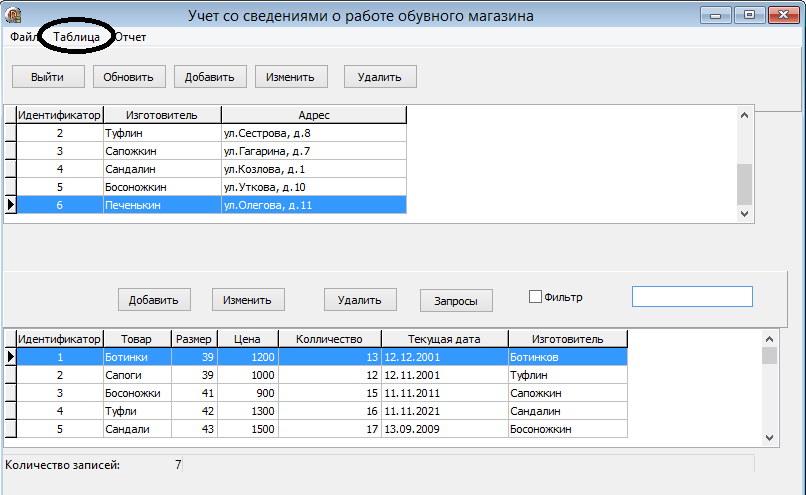Enable the Фильтр checkbox
The width and height of the screenshot is (806, 495).
tap(535, 297)
